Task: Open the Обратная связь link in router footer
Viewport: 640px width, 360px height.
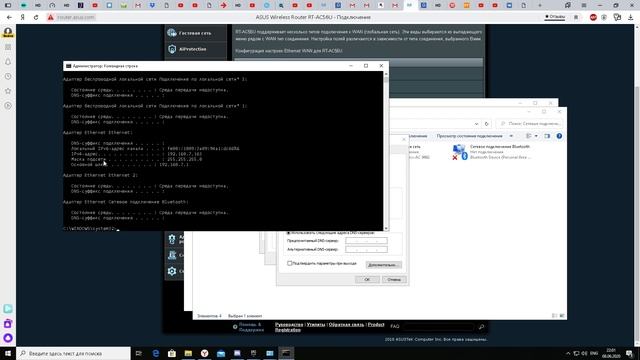Action: pos(346,325)
